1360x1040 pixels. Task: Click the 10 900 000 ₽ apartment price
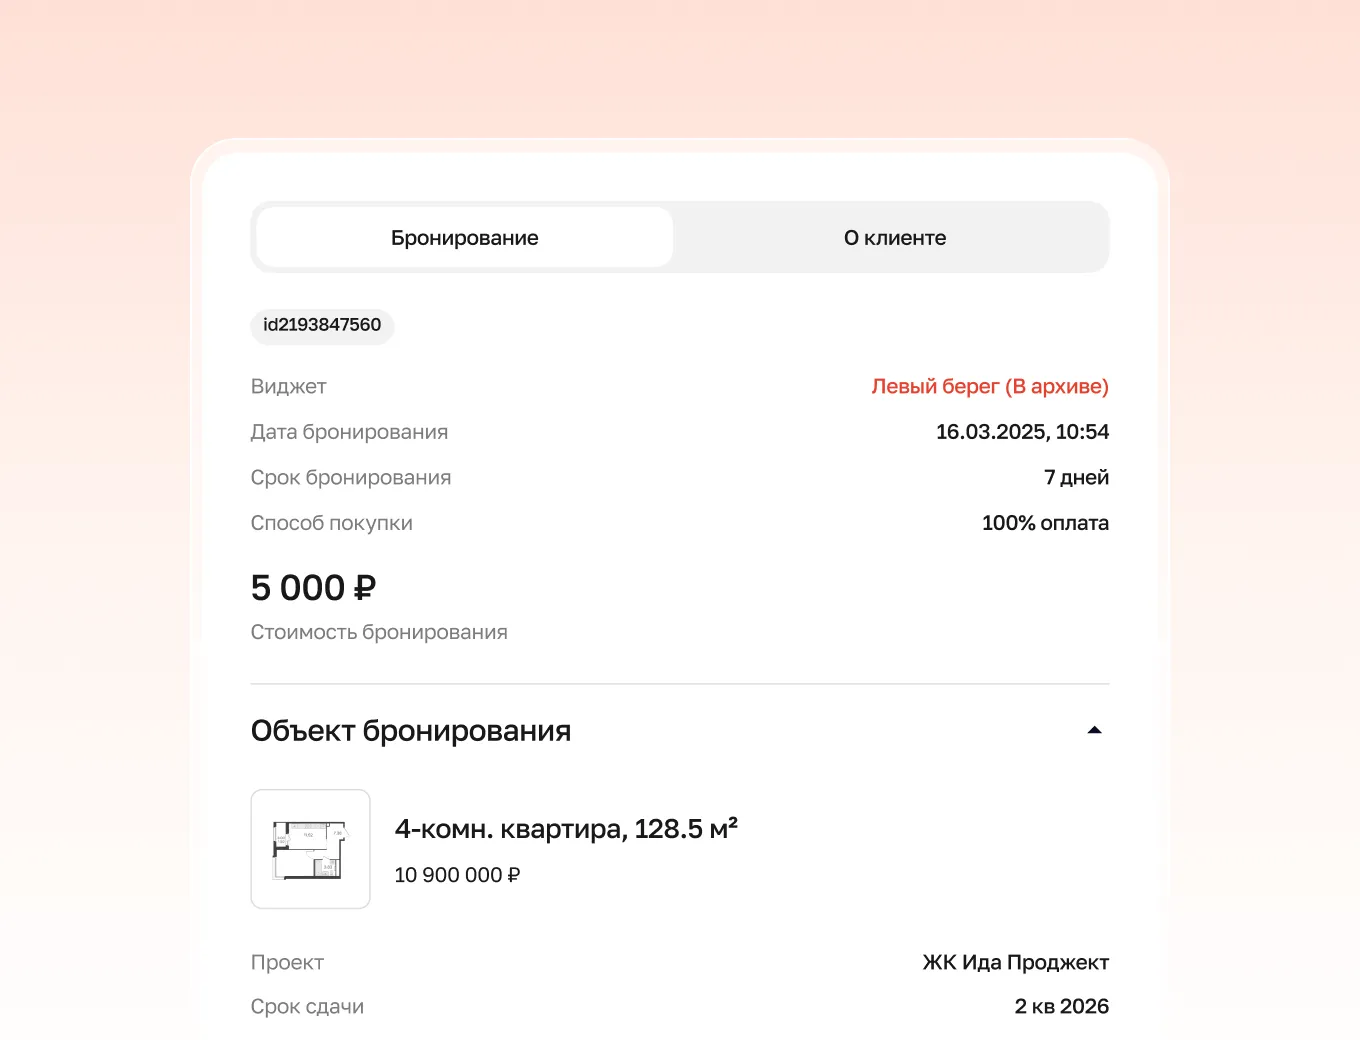pos(457,875)
